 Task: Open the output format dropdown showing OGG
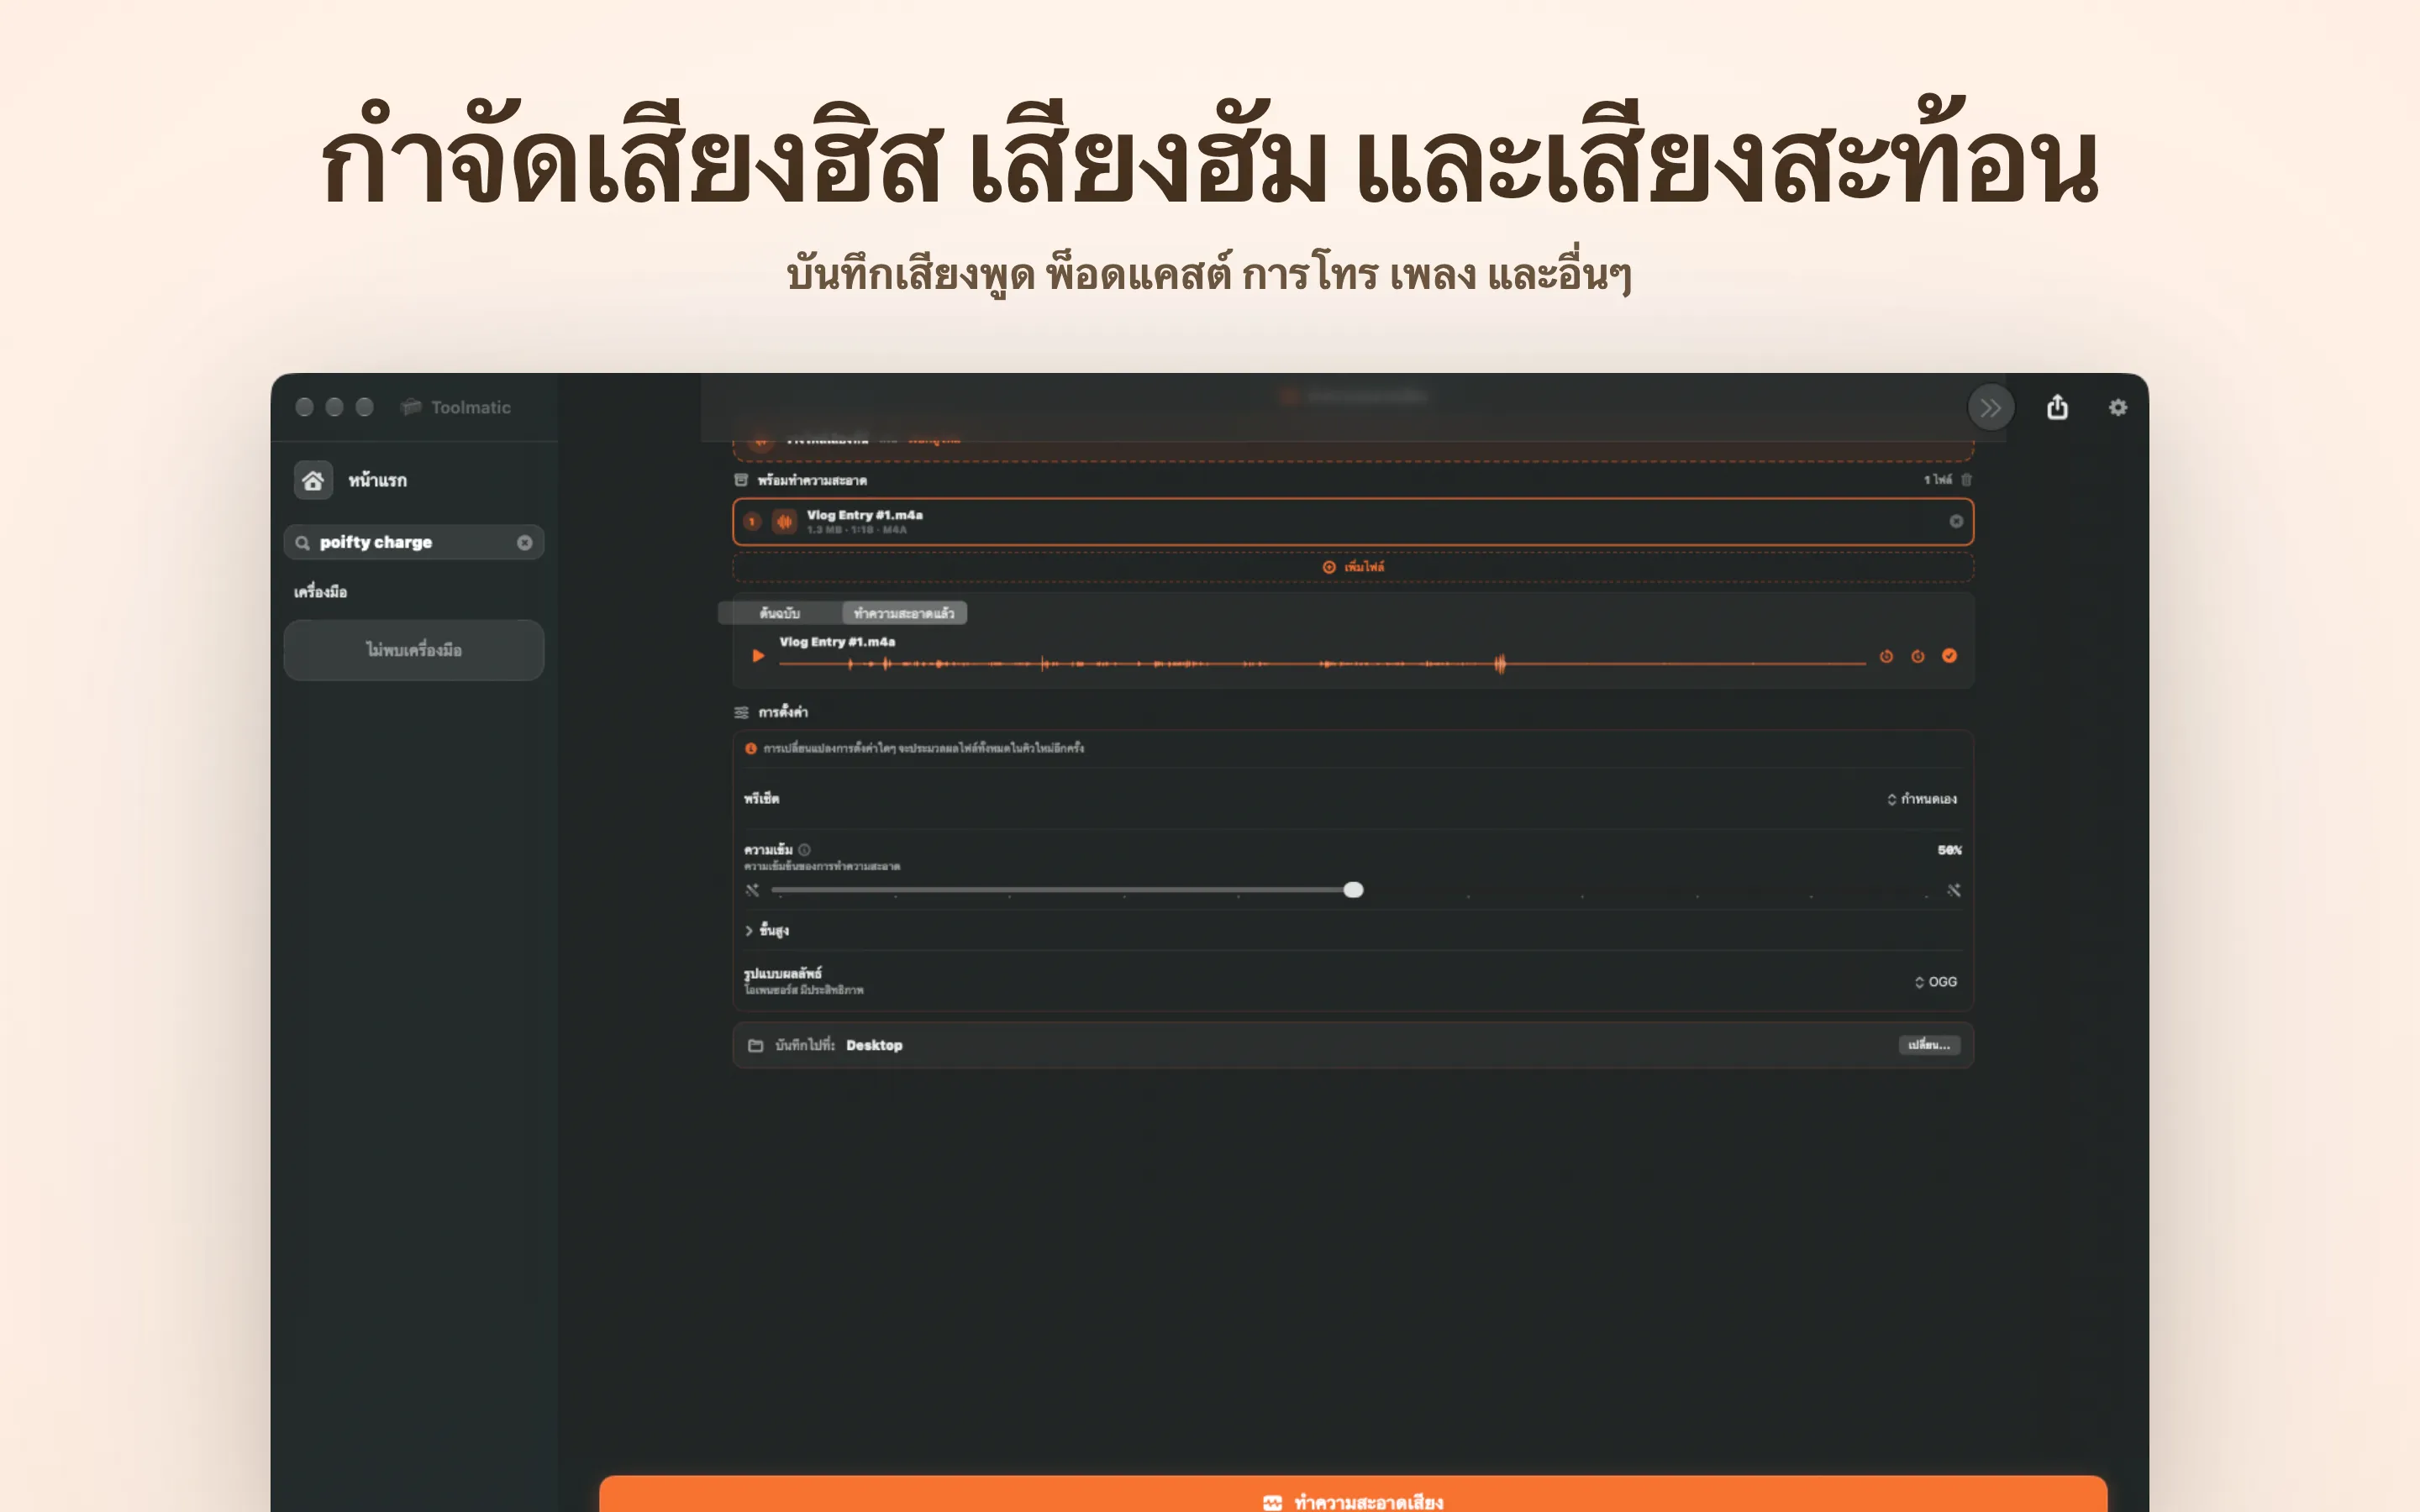pos(1935,982)
